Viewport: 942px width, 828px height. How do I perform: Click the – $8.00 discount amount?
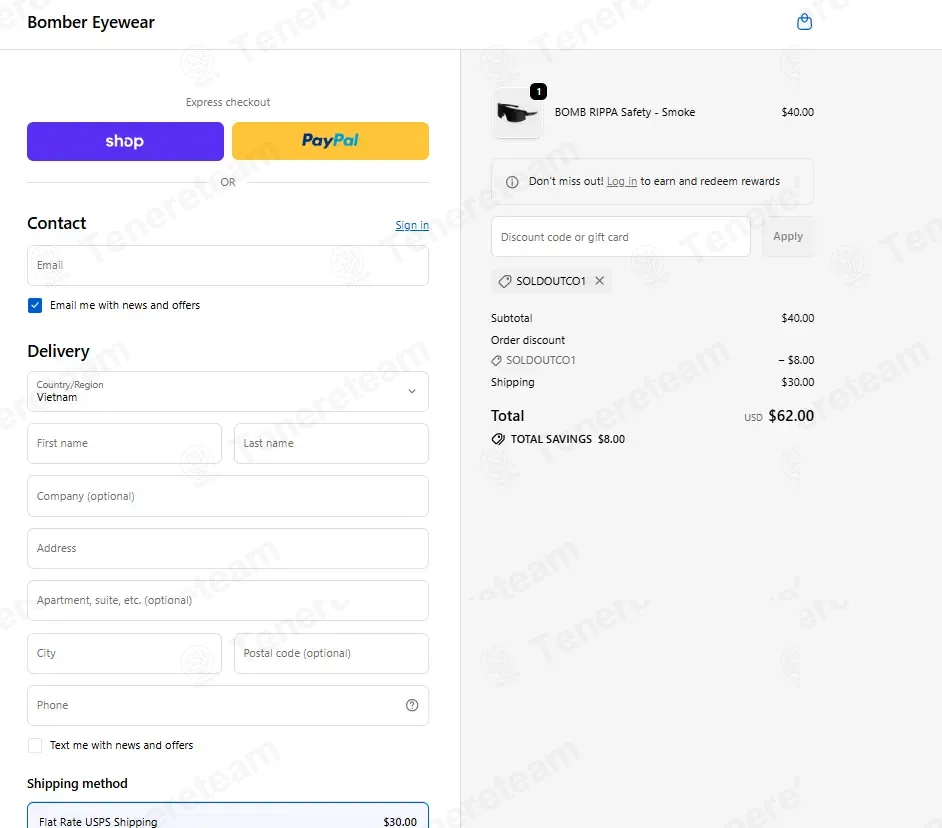pos(796,361)
